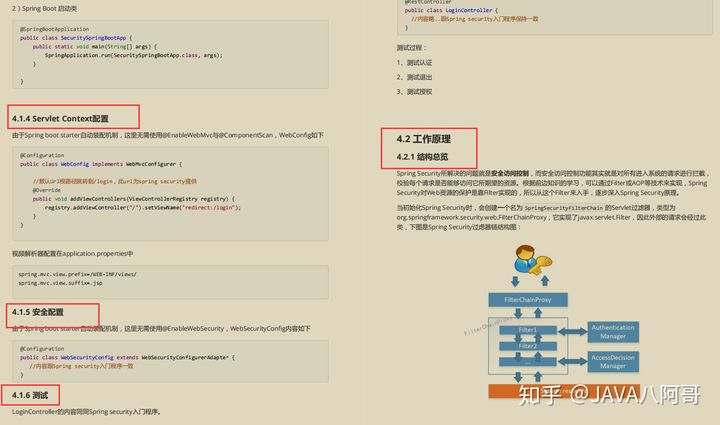
Task: Click the Filter2 box in diagram
Action: tap(528, 346)
